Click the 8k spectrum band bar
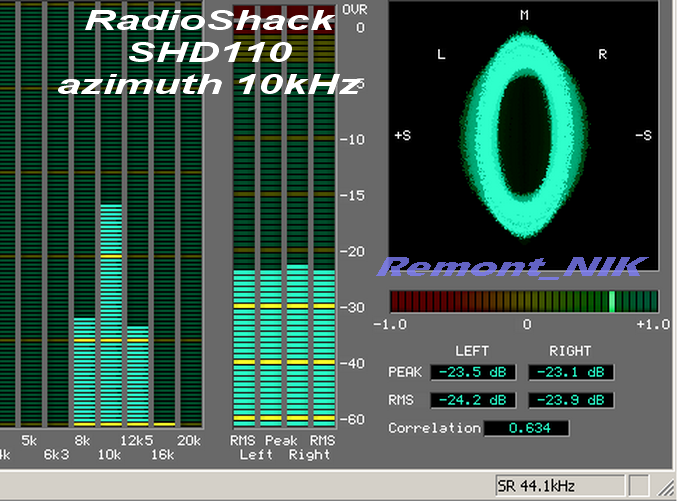Viewport: 678px width, 501px height. pos(85,372)
